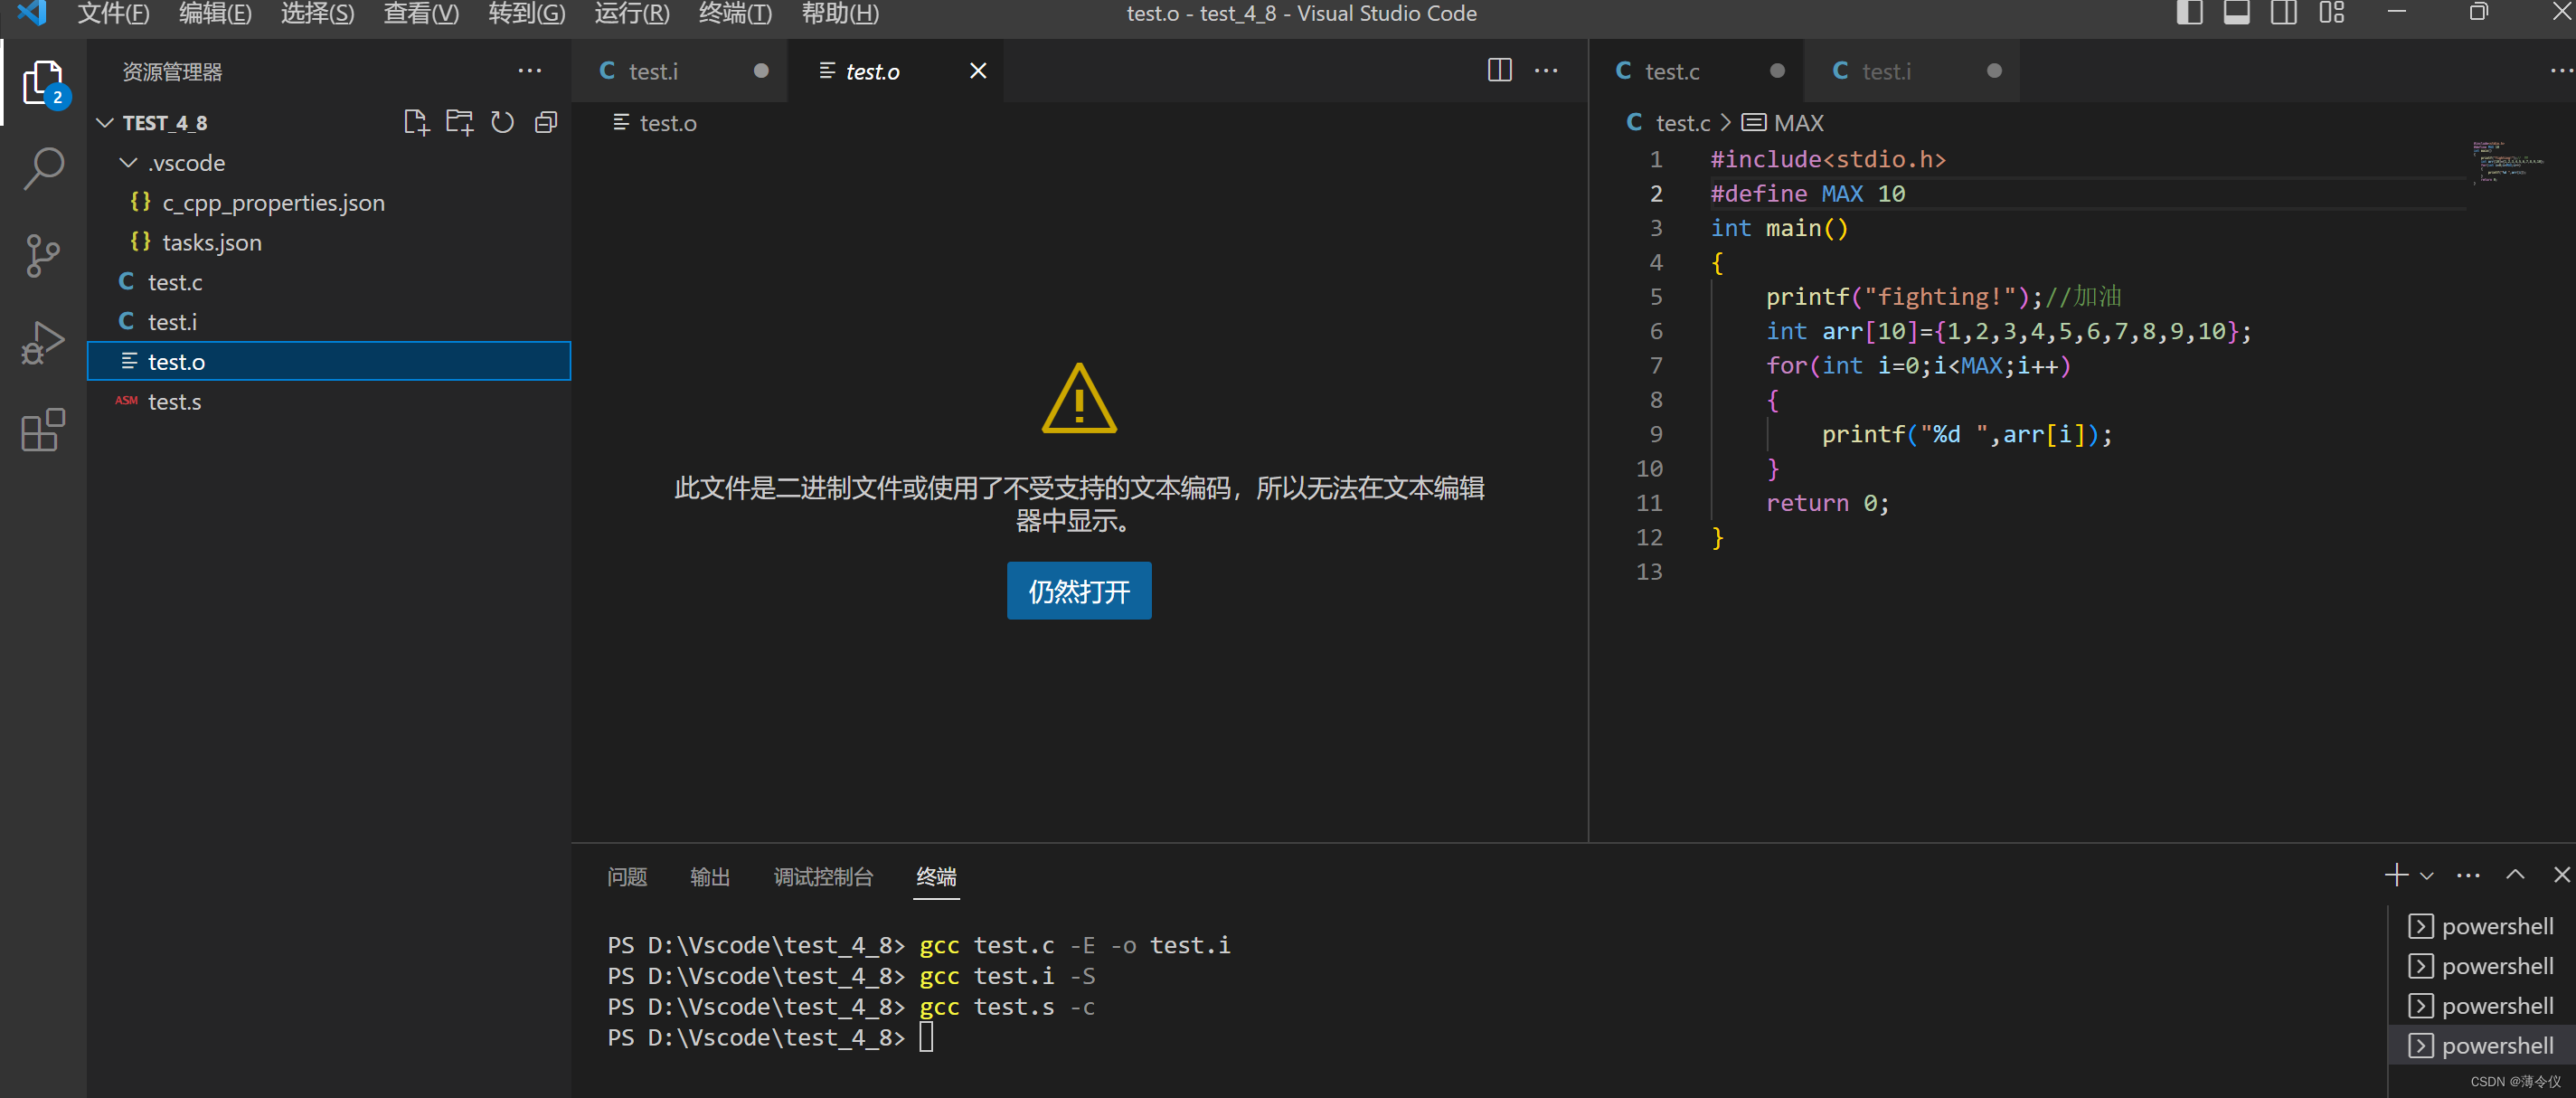This screenshot has width=2576, height=1098.
Task: Open more actions for left editor group
Action: coord(1546,71)
